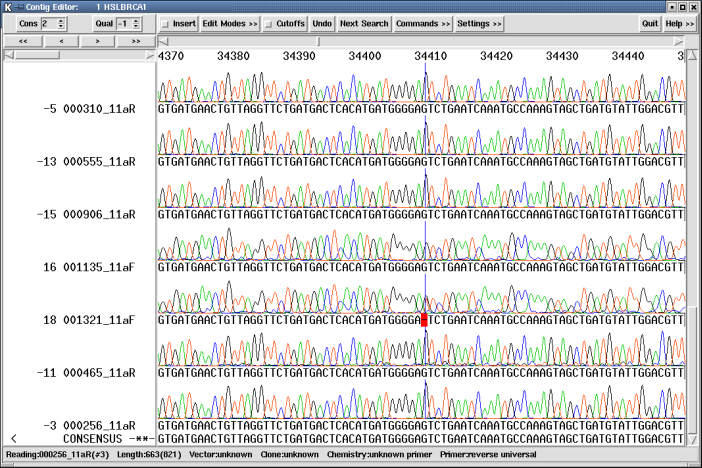This screenshot has width=702, height=468.
Task: Click the >> fast scroll right button
Action: click(x=135, y=41)
